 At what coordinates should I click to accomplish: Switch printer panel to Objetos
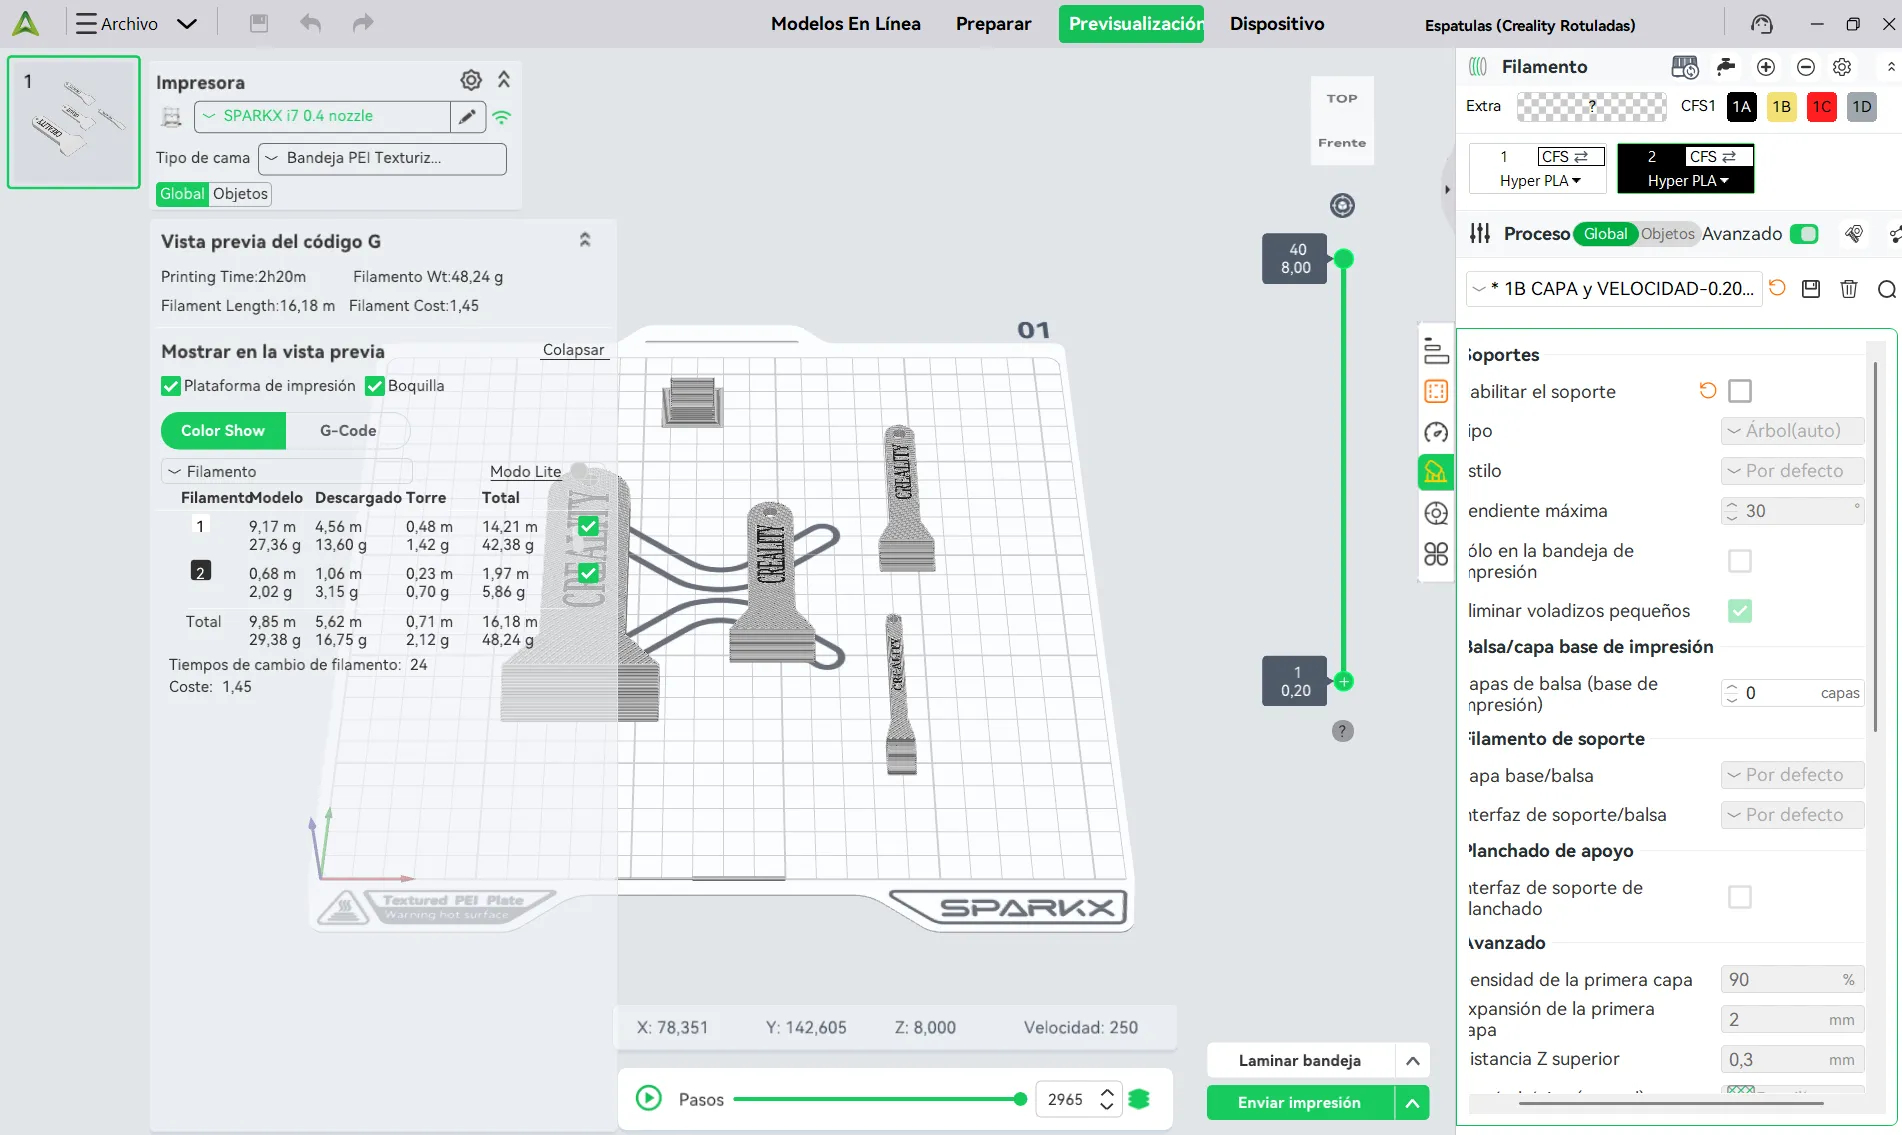pos(240,194)
